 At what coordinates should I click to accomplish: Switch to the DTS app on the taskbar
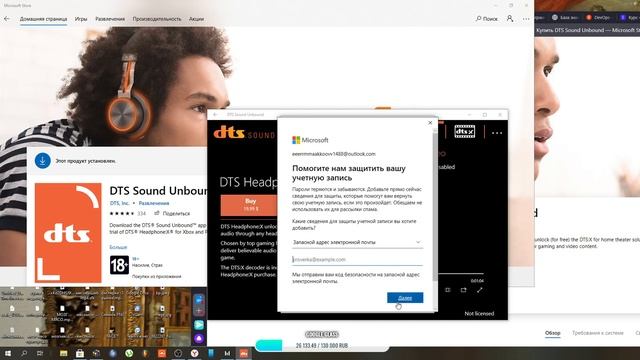click(x=244, y=353)
